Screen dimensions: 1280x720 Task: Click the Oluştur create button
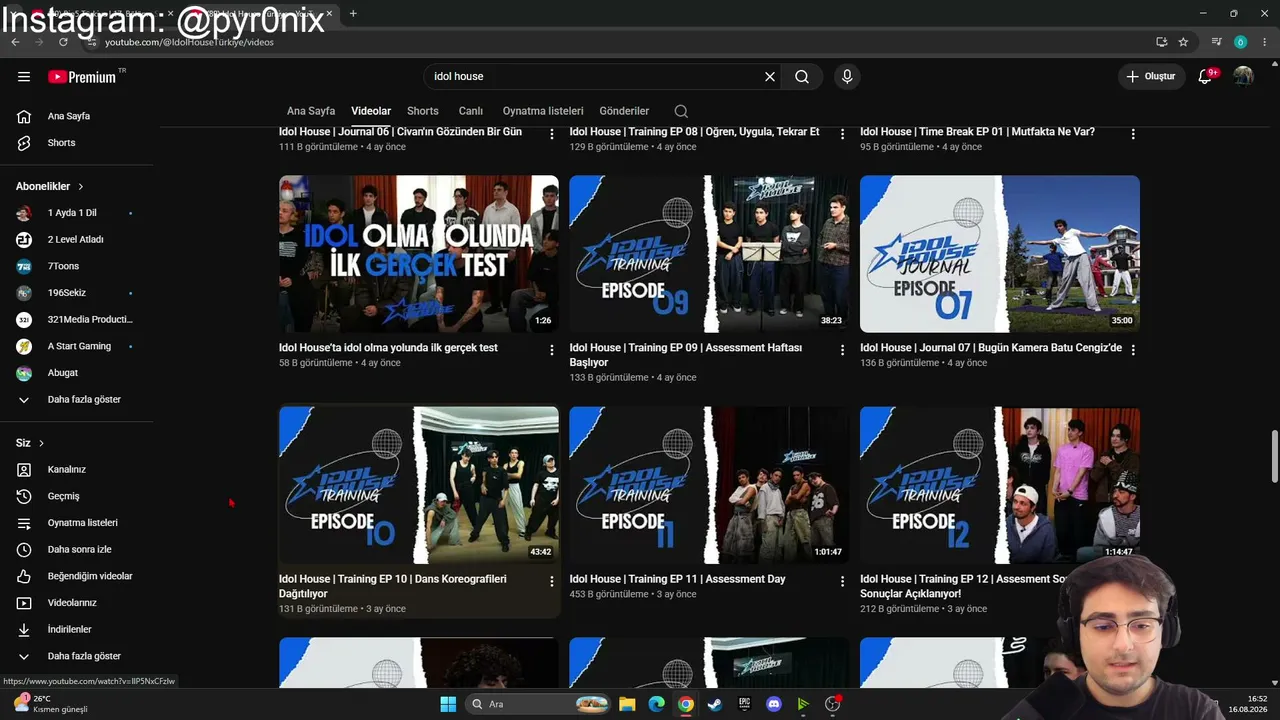(x=1151, y=76)
